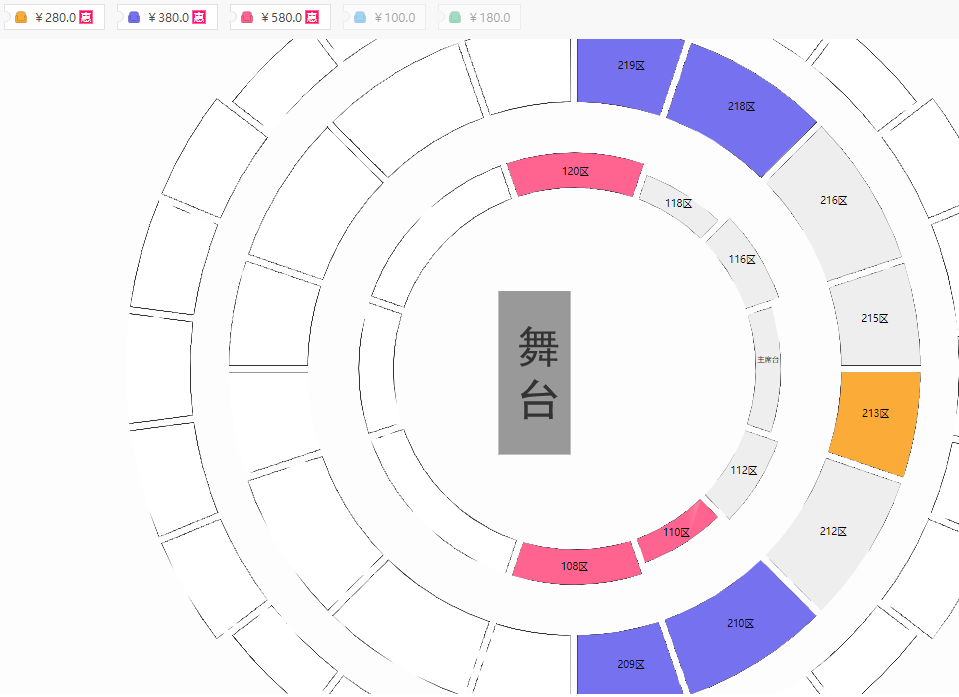959x697 pixels.
Task: Click the discount badge on the ¥380.0 tag
Action: tap(199, 18)
